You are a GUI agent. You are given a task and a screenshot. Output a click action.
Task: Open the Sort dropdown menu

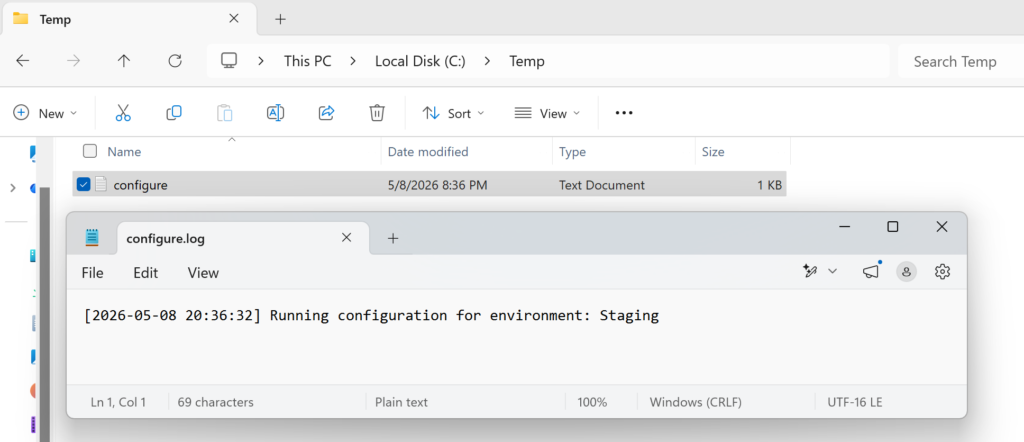point(453,113)
